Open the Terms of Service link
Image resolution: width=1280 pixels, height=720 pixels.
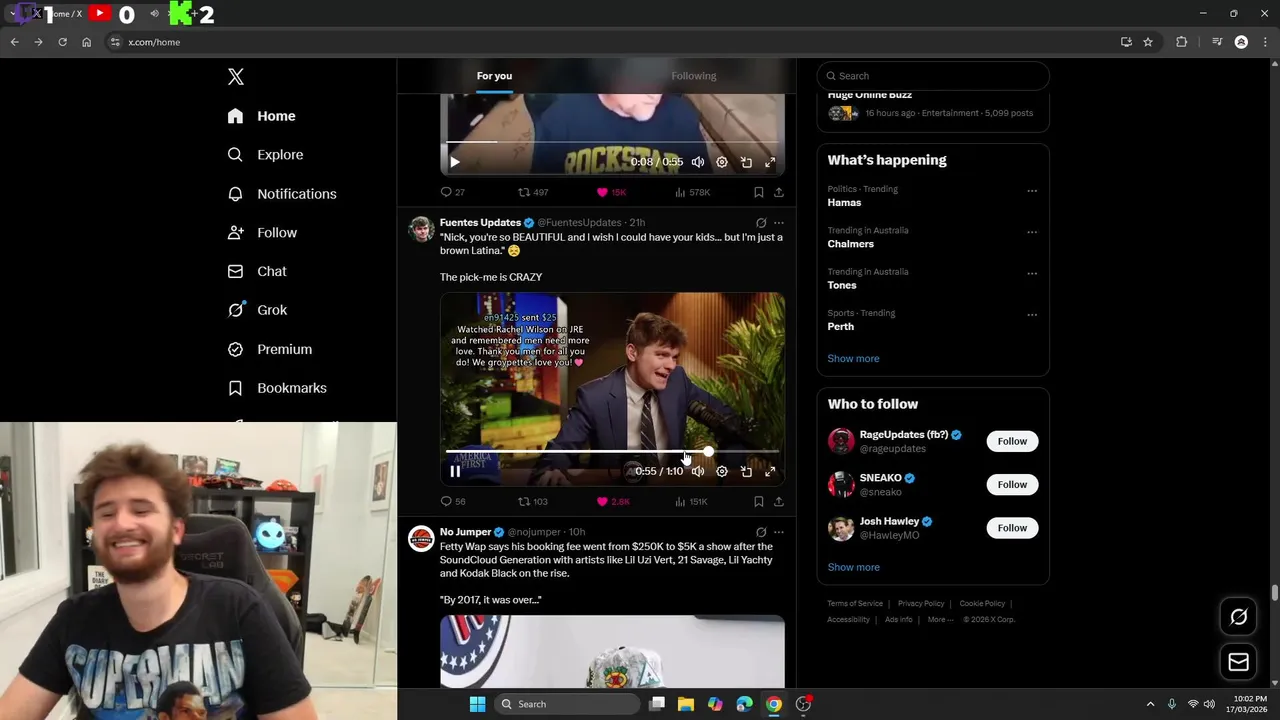(x=855, y=604)
